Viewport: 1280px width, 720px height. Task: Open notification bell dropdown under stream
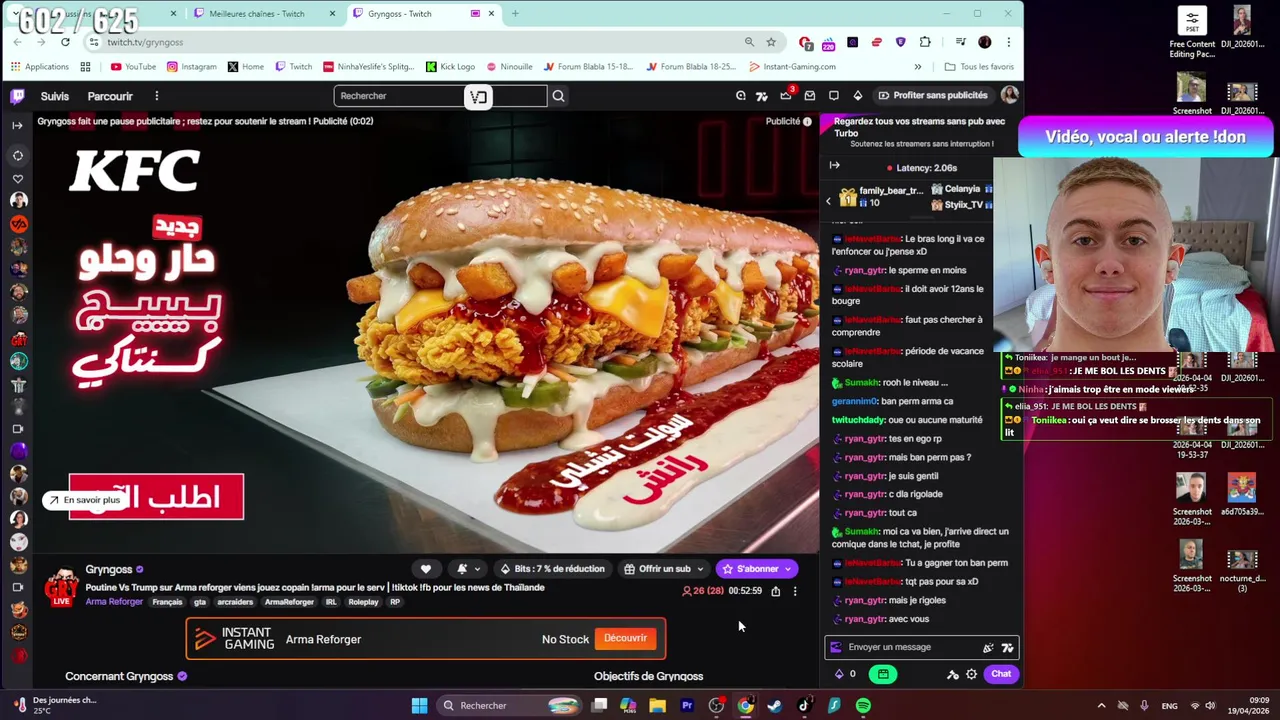(467, 569)
